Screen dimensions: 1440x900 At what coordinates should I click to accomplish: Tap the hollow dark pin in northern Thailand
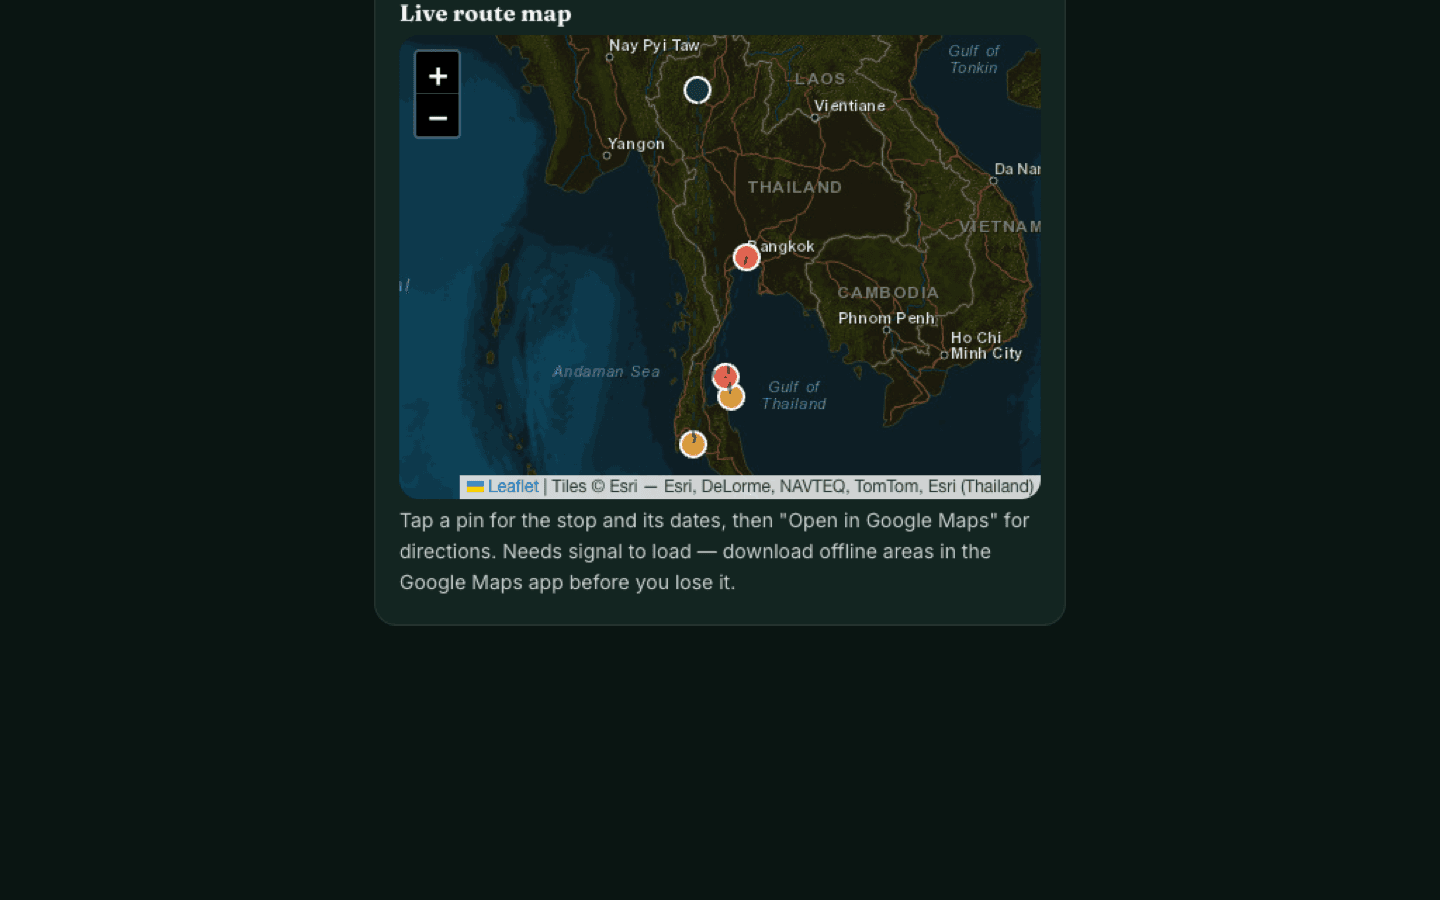[x=697, y=90]
